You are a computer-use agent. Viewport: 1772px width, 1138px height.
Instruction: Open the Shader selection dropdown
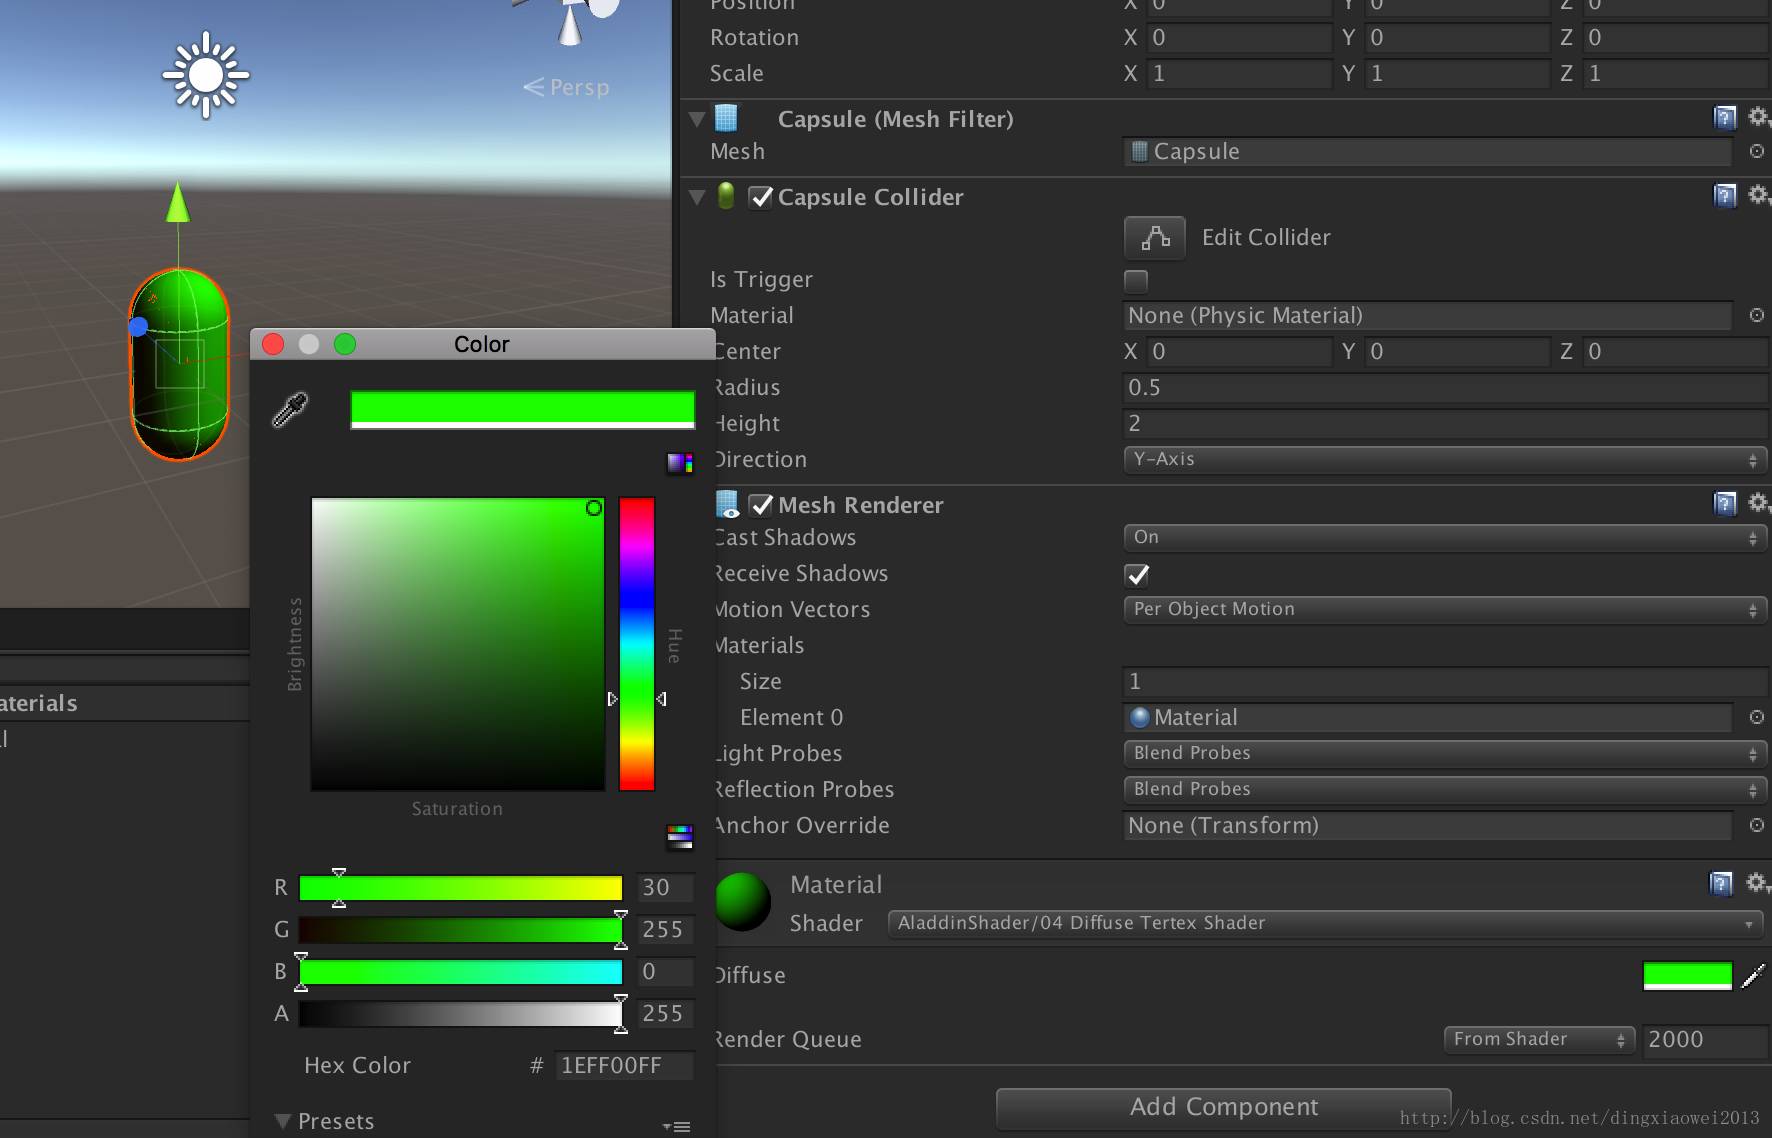click(1325, 923)
